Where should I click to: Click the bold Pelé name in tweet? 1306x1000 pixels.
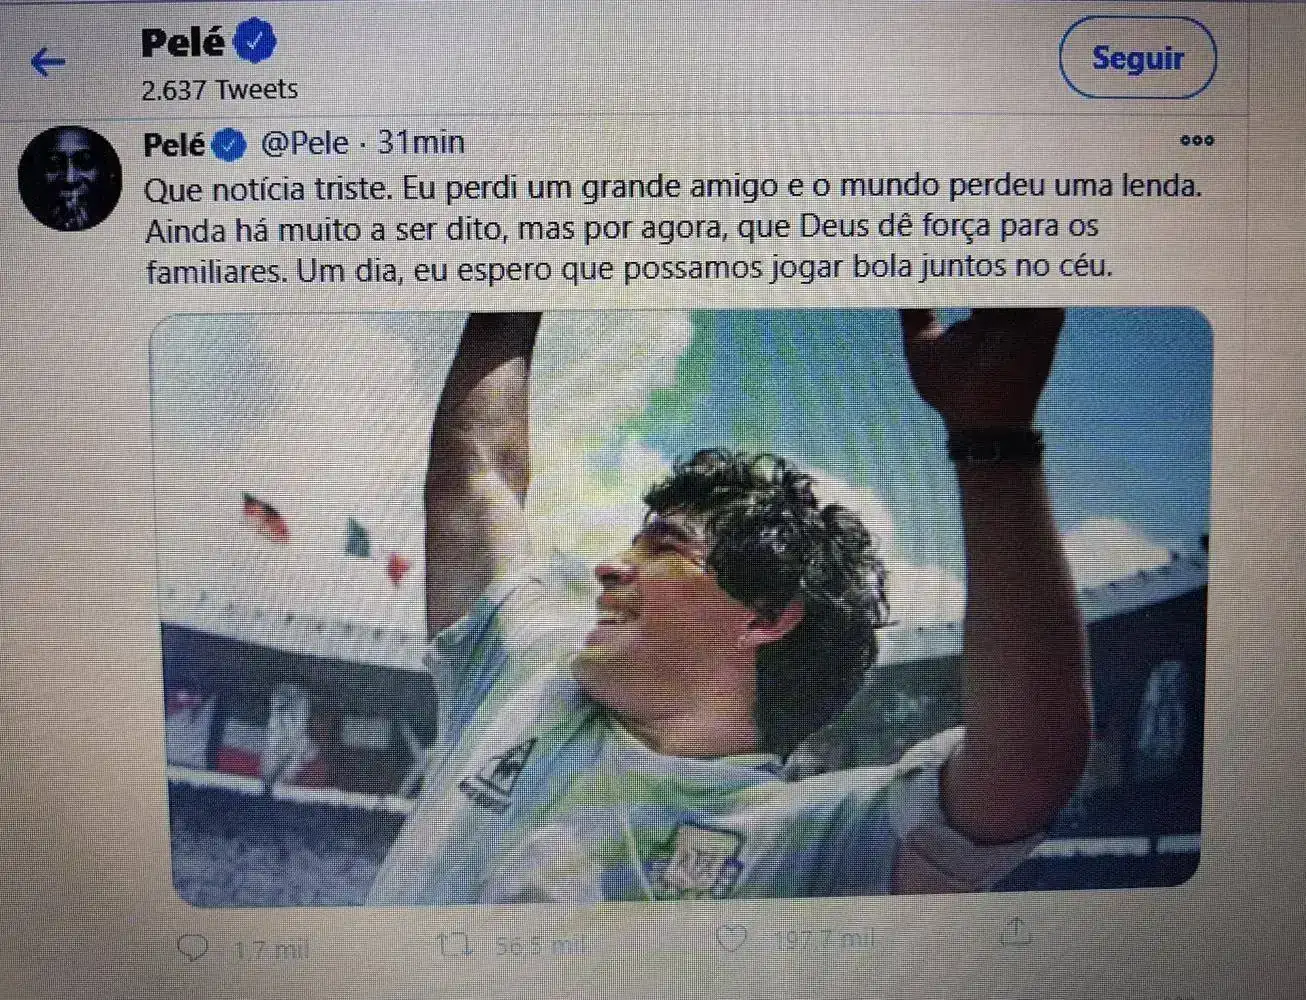point(174,145)
